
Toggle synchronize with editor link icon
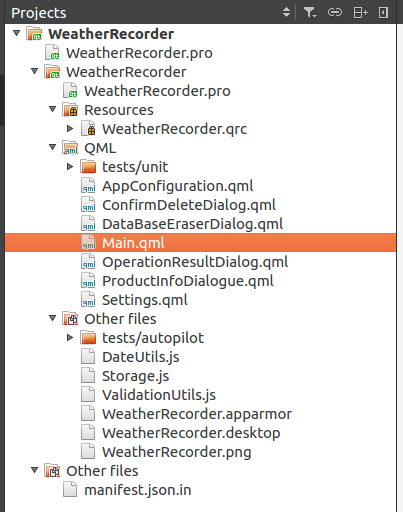coord(335,12)
